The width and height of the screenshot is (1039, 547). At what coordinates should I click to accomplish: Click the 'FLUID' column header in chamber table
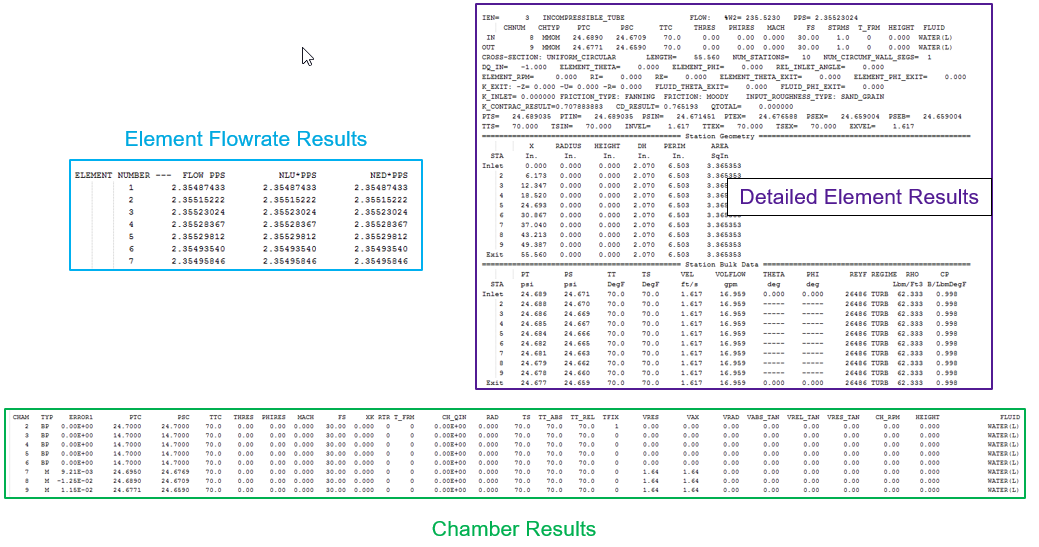[1006, 417]
